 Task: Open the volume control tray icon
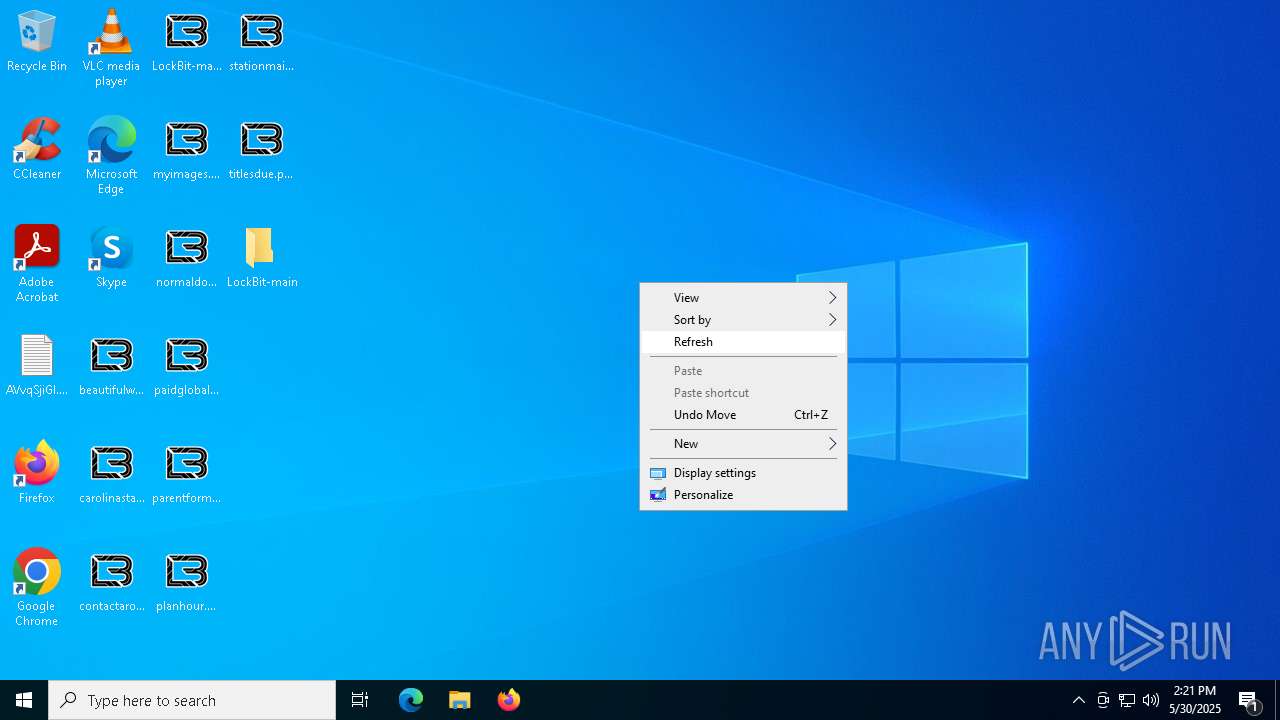tap(1151, 700)
